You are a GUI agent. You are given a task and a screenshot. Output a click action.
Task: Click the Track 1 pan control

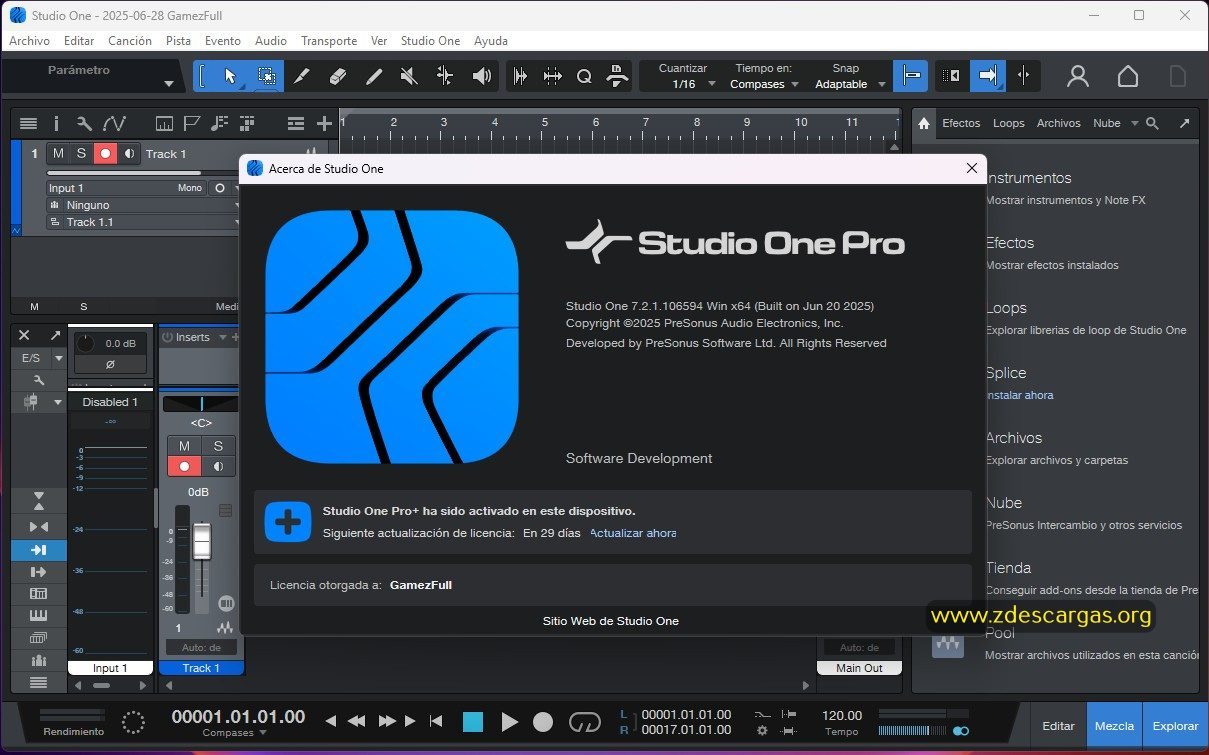[201, 404]
